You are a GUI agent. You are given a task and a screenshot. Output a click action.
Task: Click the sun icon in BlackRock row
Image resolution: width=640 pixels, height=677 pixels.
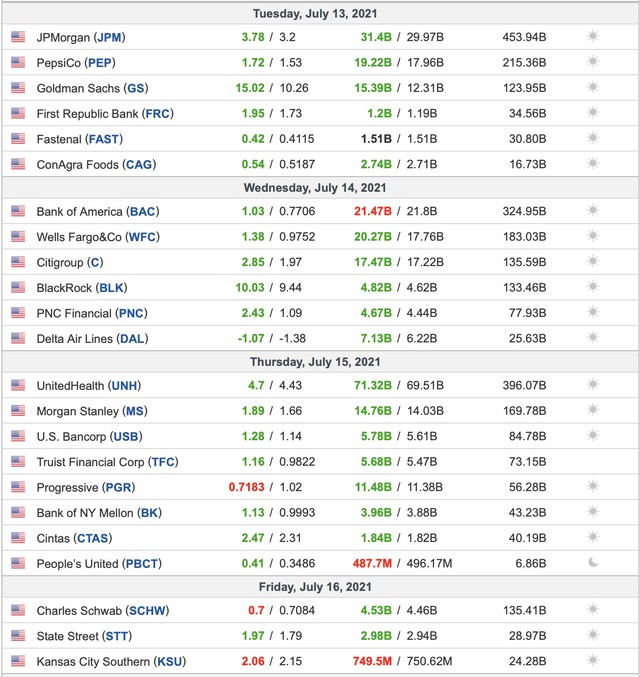[x=593, y=287]
